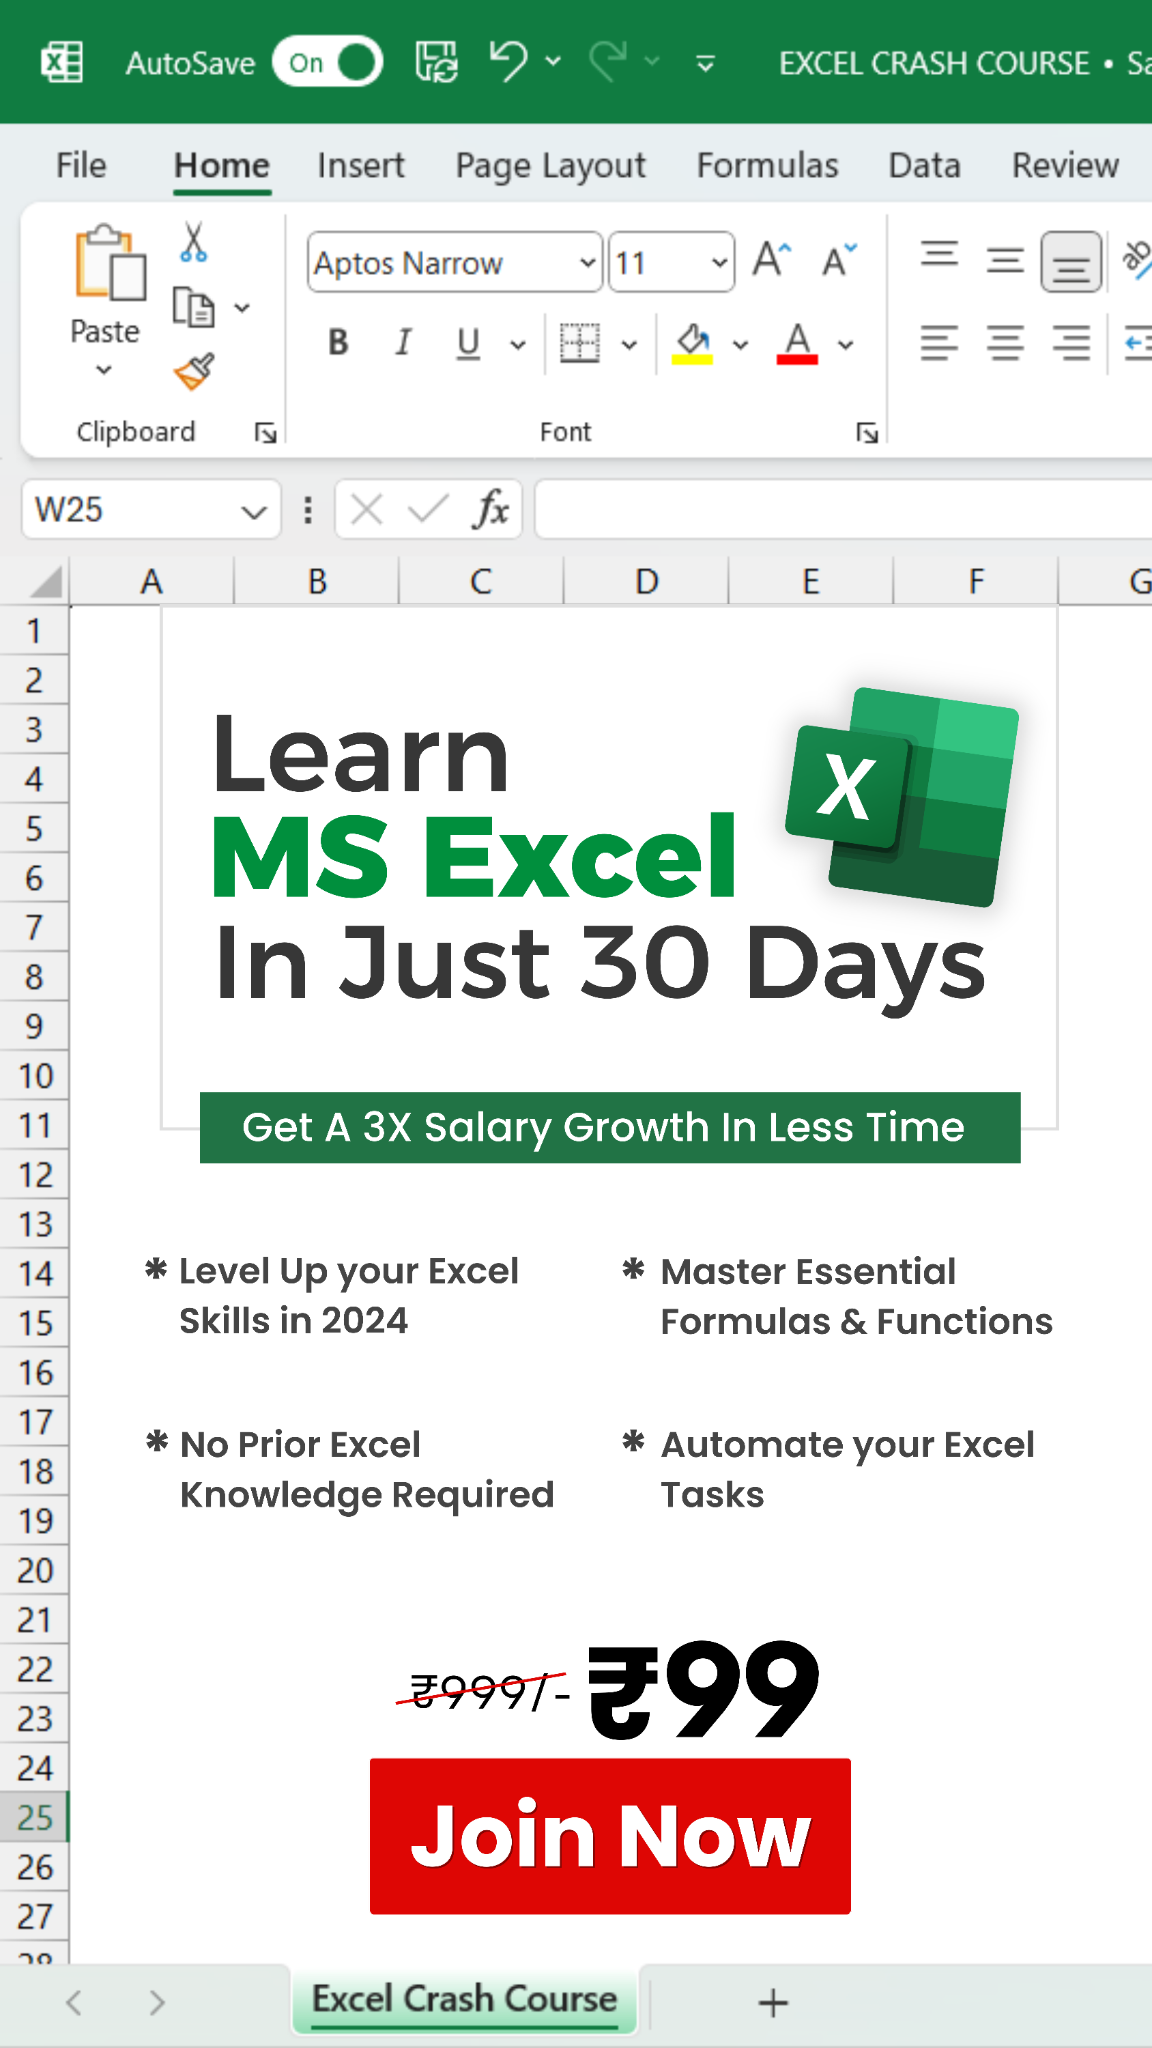
Task: Toggle Bold formatting
Action: pos(338,343)
